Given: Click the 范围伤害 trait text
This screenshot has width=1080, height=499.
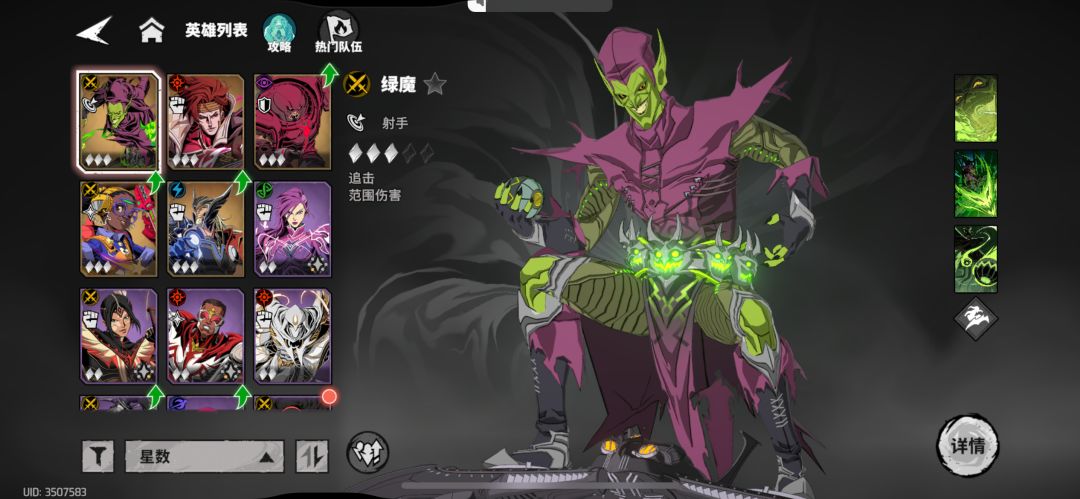Looking at the screenshot, I should (375, 195).
